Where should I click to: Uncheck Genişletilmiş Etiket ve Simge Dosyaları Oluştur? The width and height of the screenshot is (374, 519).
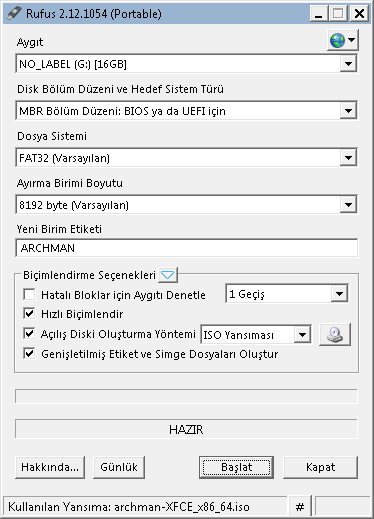[29, 353]
